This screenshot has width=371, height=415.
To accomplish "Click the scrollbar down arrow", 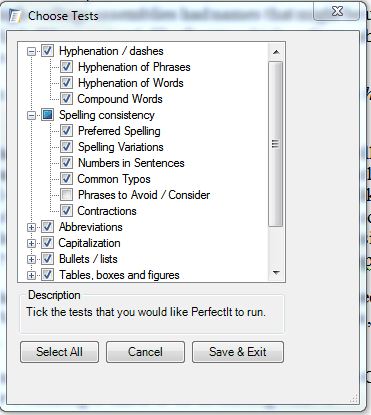I will (x=276, y=273).
